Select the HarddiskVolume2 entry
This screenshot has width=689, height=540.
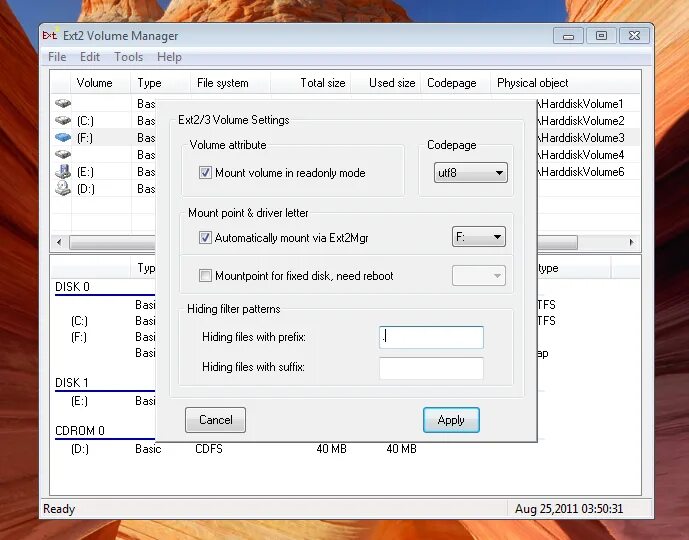pos(580,120)
